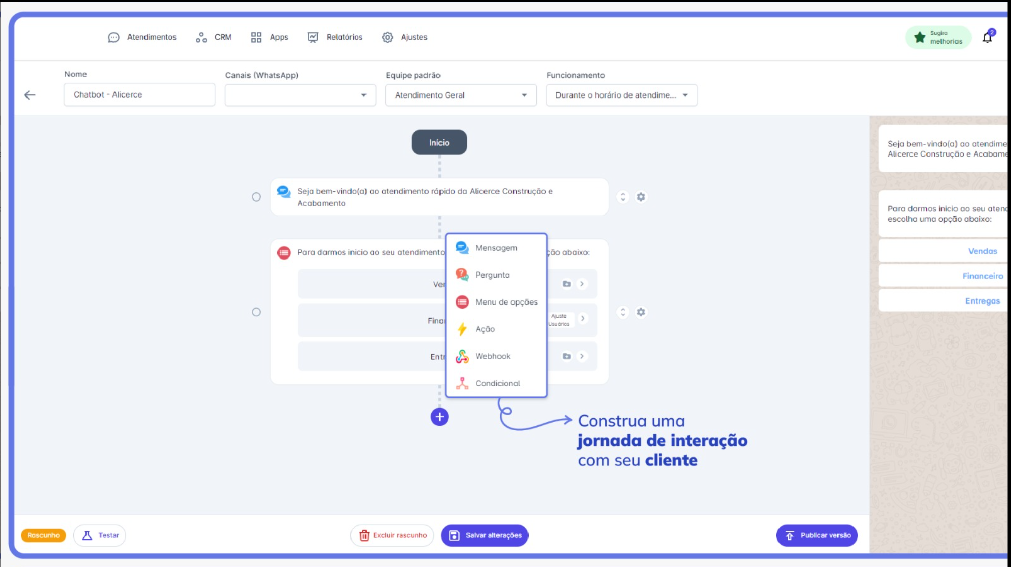Open the Relatórios menu

pos(335,37)
